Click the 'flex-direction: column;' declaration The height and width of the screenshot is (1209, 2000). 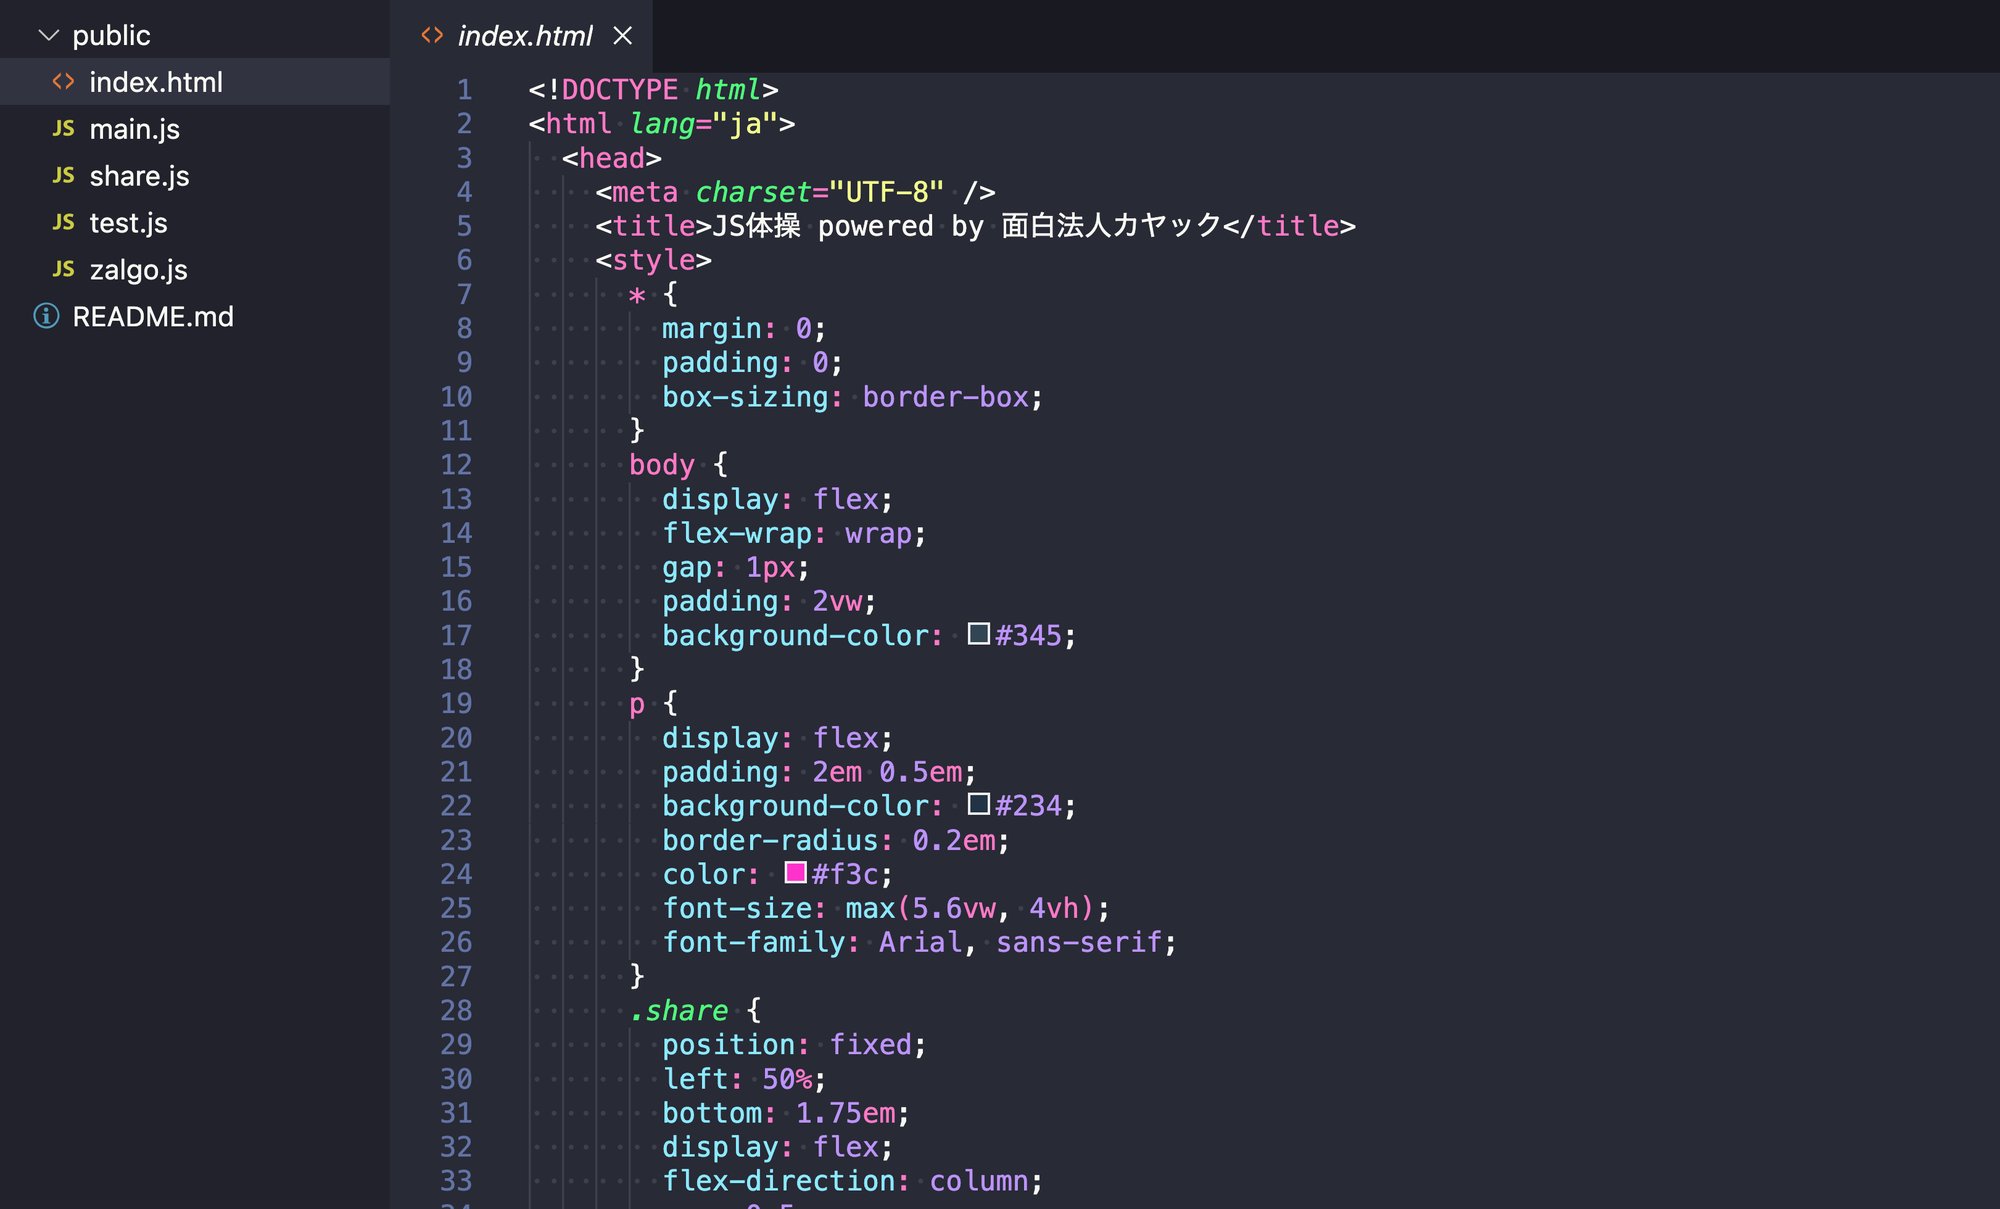853,1181
